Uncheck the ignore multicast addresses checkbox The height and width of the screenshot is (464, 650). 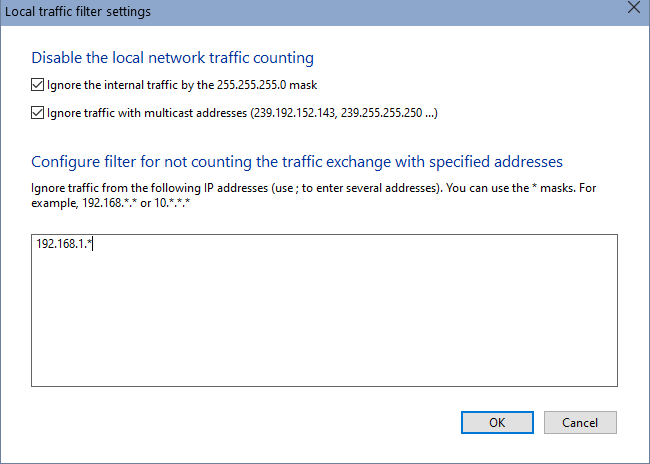[x=38, y=113]
